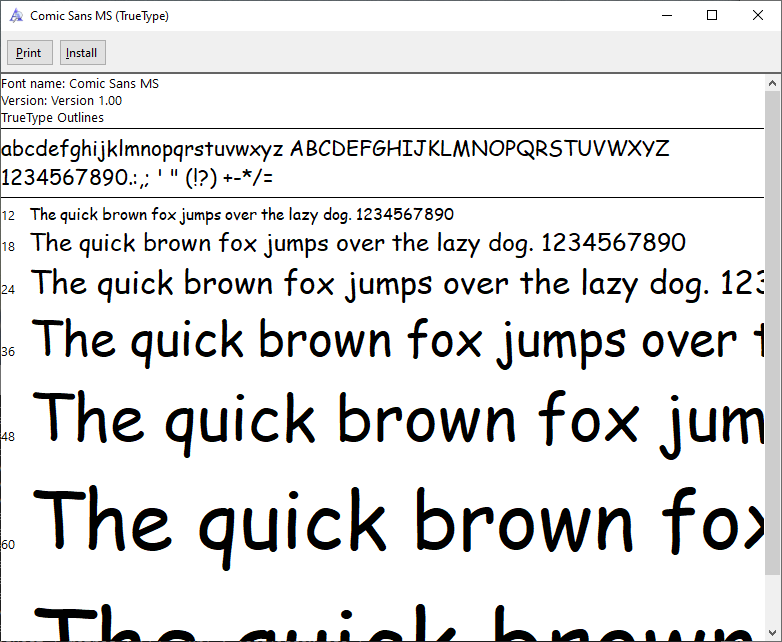This screenshot has width=782, height=642.
Task: Click the size label '18'
Action: (8, 246)
